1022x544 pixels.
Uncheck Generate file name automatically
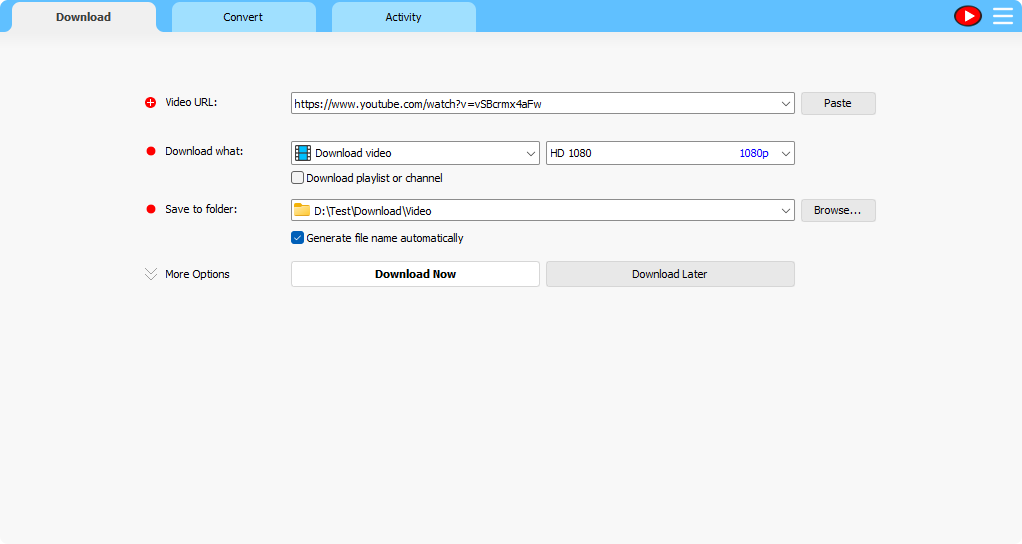pos(297,238)
